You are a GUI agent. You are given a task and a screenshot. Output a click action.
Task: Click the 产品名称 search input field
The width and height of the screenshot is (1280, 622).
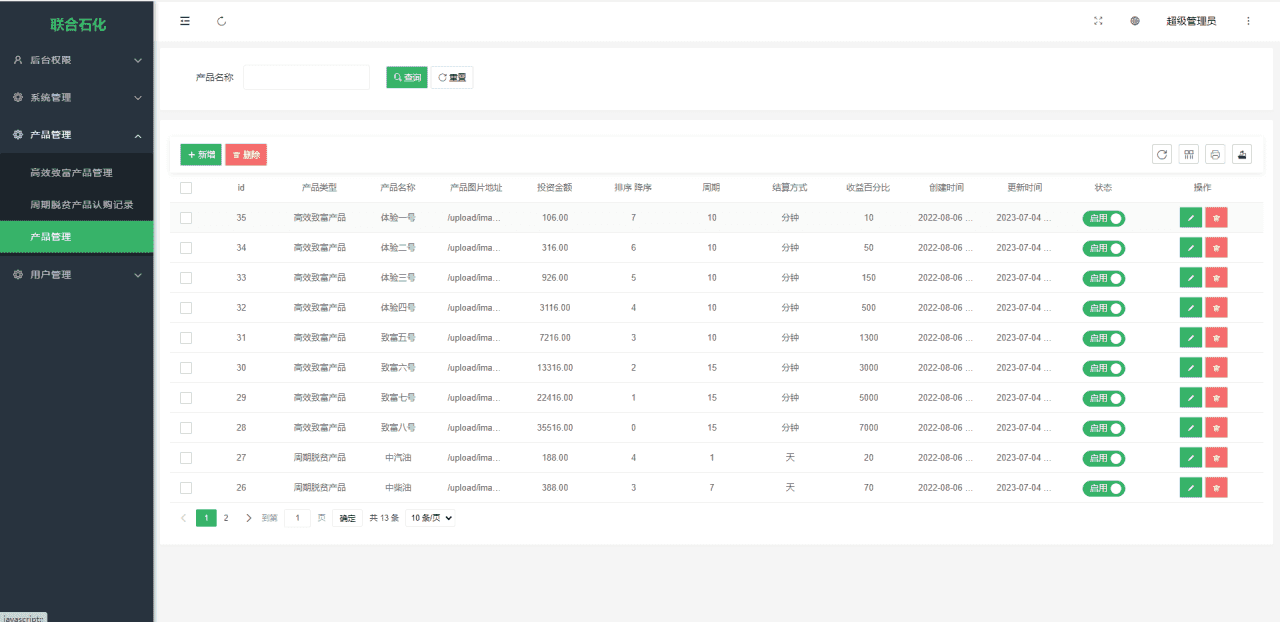click(306, 77)
